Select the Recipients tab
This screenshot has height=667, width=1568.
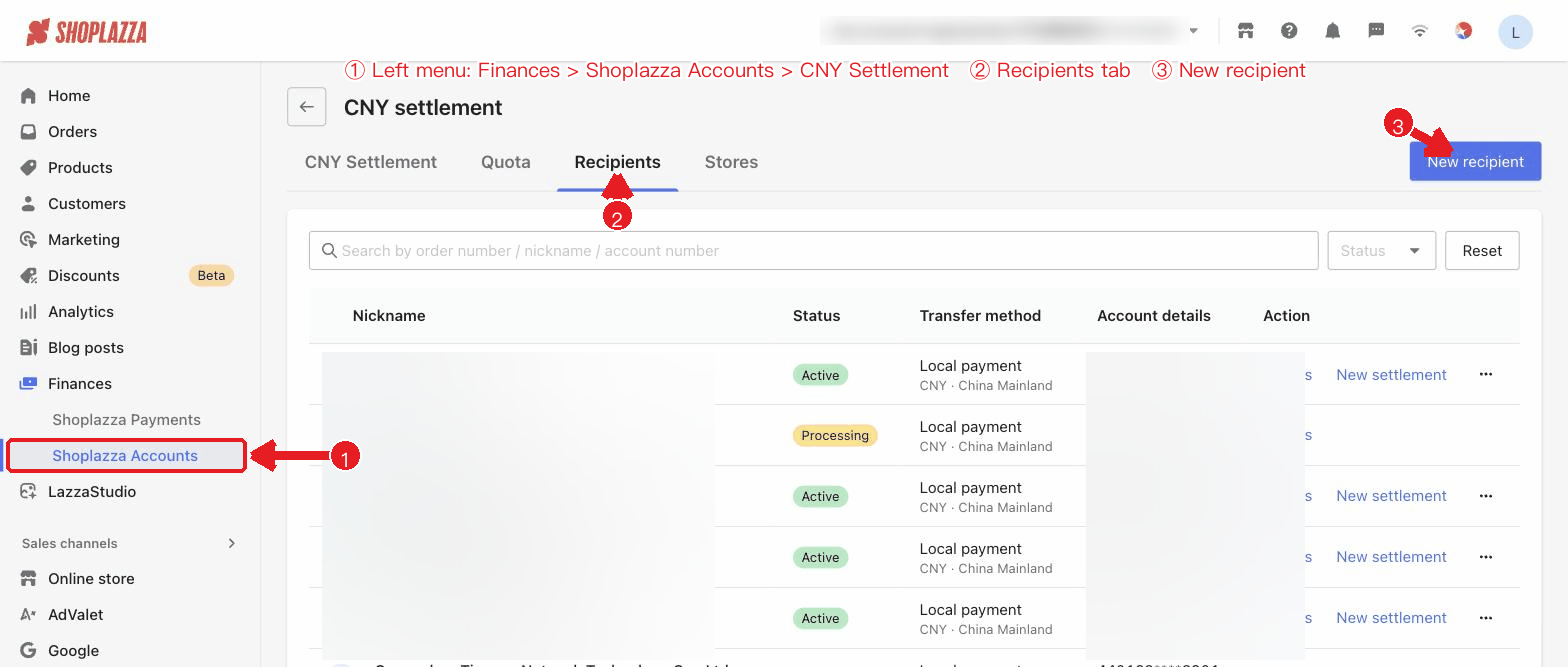pyautogui.click(x=618, y=162)
